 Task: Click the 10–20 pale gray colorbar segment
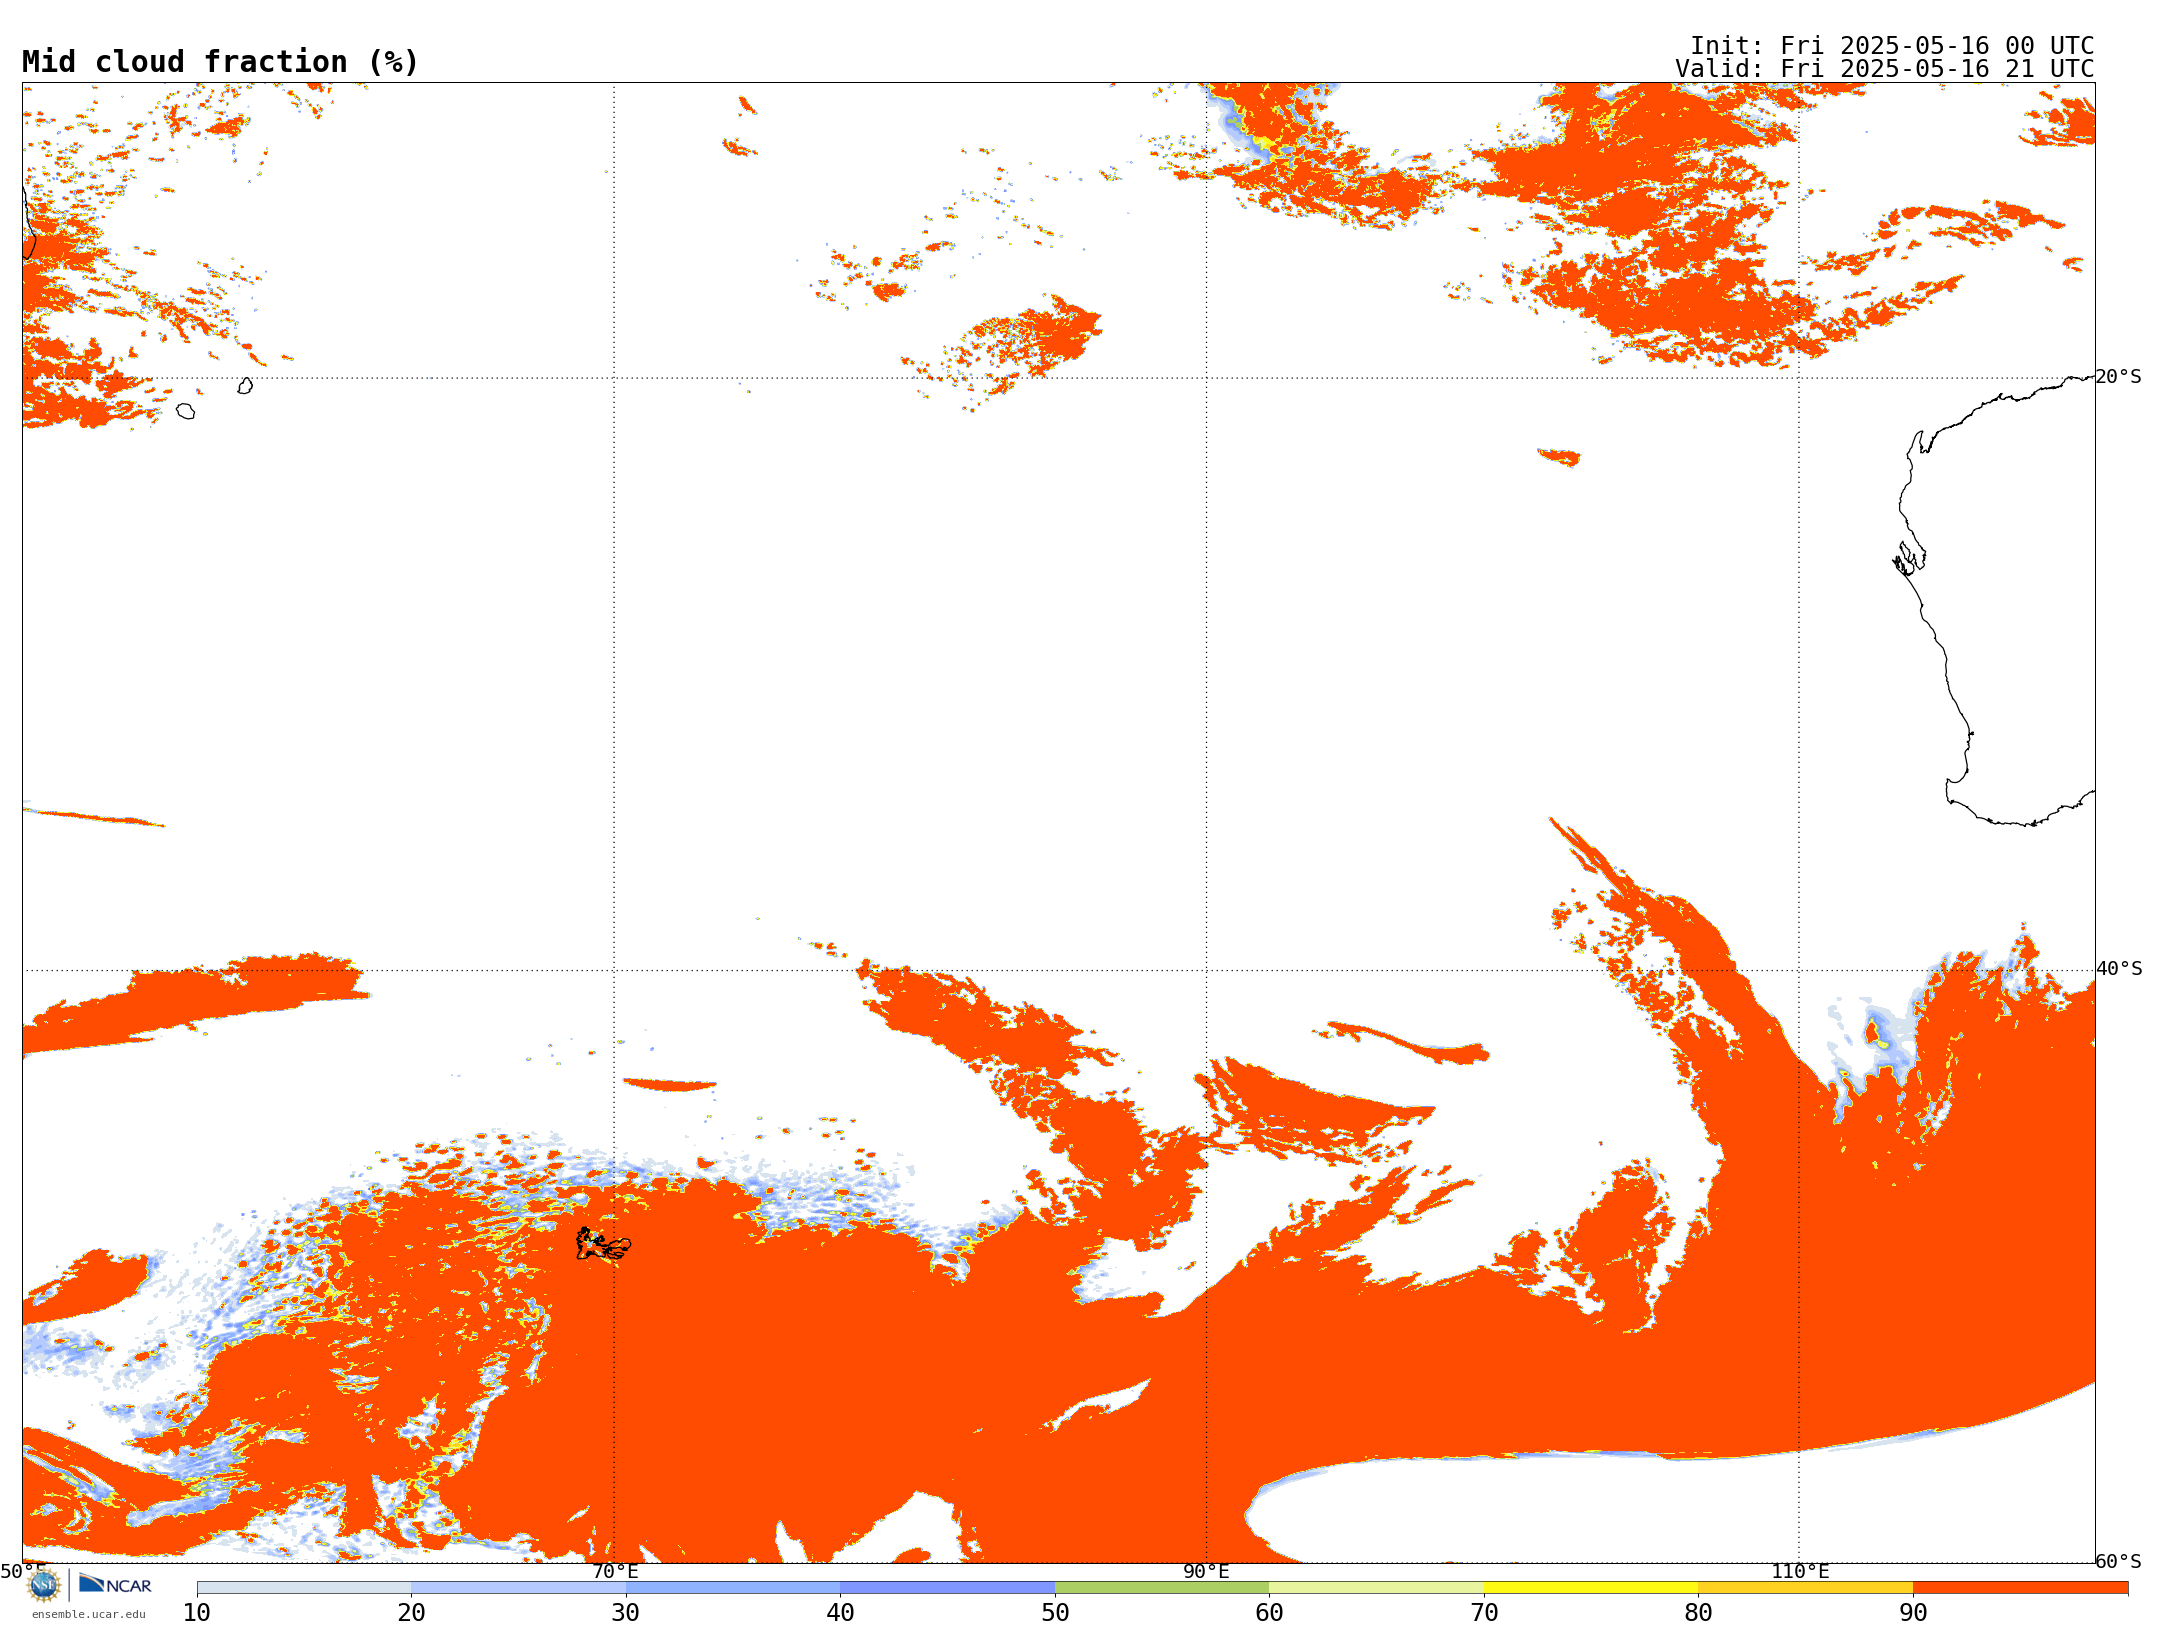point(304,1588)
